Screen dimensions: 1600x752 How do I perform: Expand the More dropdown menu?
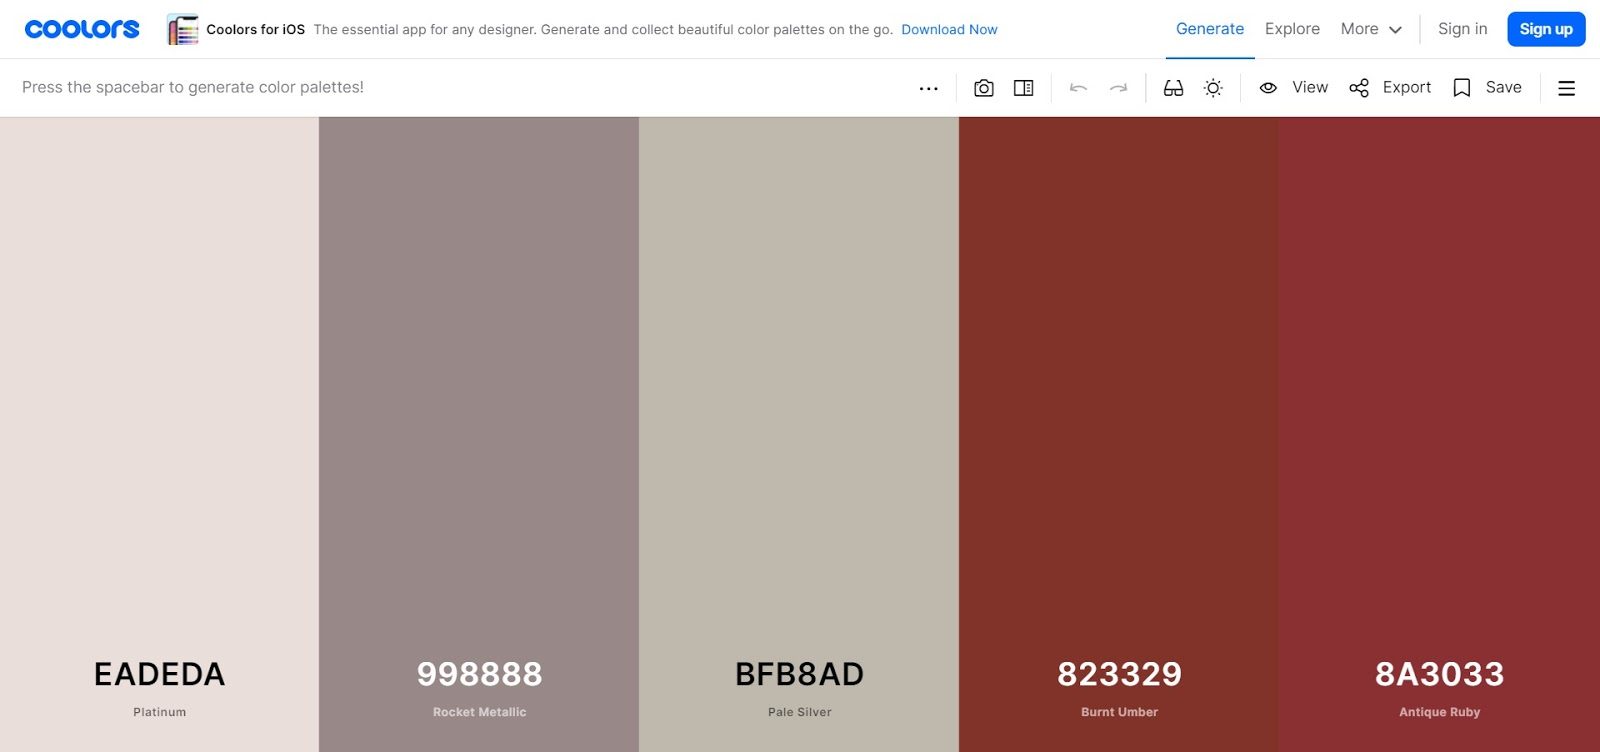pyautogui.click(x=1371, y=29)
